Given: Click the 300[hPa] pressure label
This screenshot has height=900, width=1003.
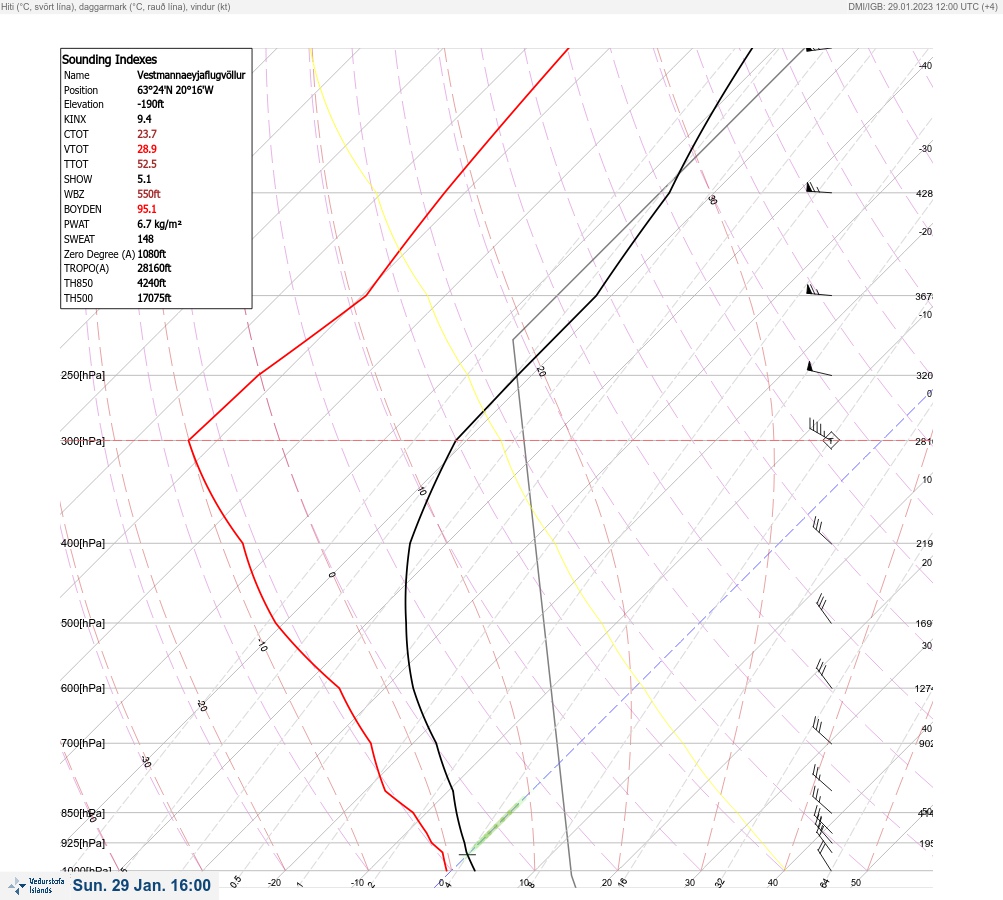Looking at the screenshot, I should tap(83, 441).
